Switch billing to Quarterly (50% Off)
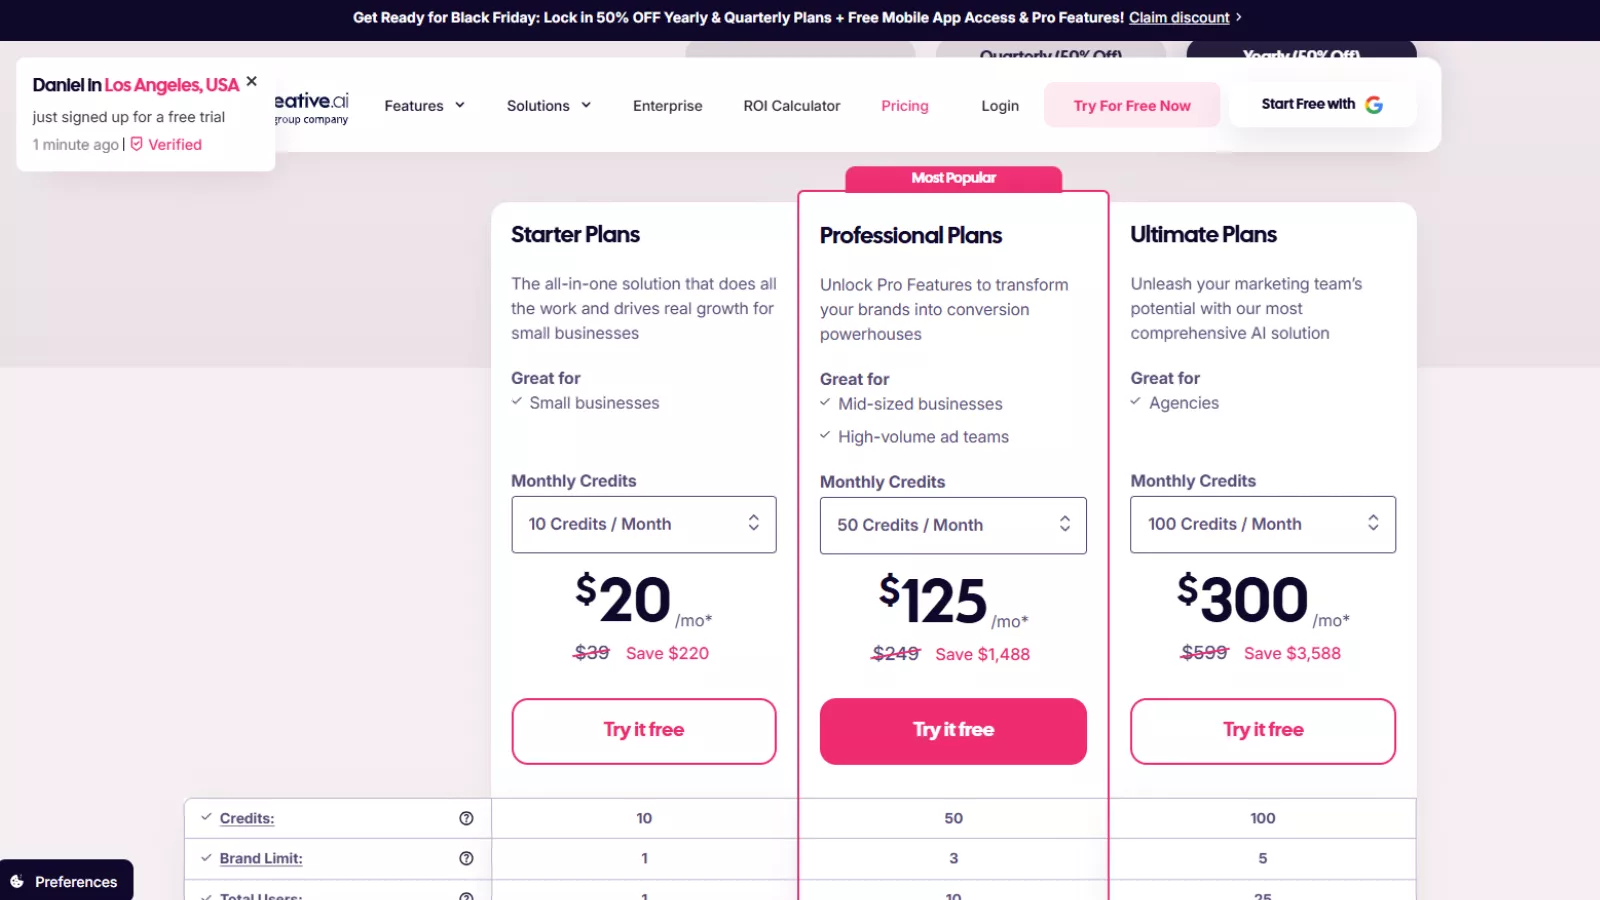 click(1053, 55)
